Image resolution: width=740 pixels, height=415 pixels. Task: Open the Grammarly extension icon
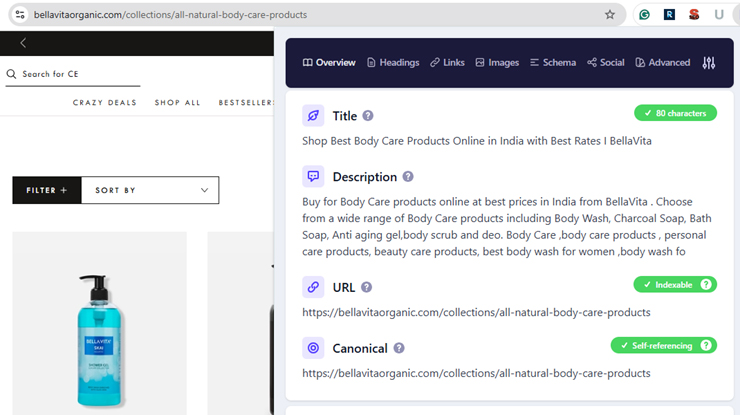(644, 15)
